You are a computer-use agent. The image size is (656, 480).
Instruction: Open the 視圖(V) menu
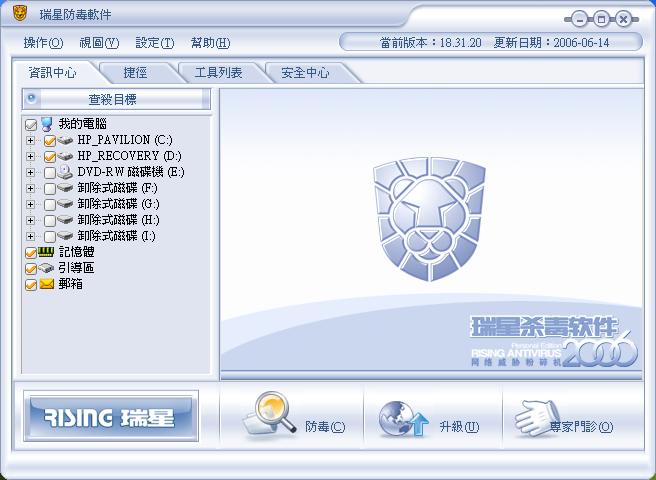point(99,43)
